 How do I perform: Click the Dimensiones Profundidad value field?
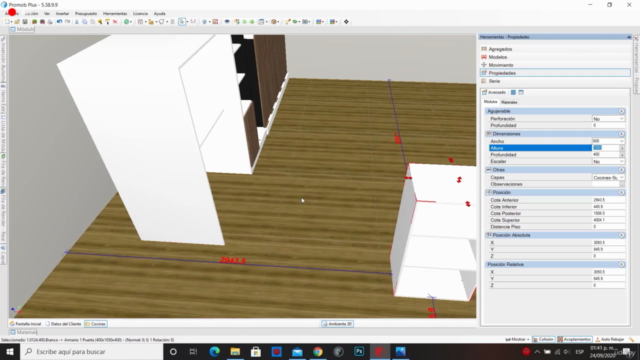[x=606, y=155]
